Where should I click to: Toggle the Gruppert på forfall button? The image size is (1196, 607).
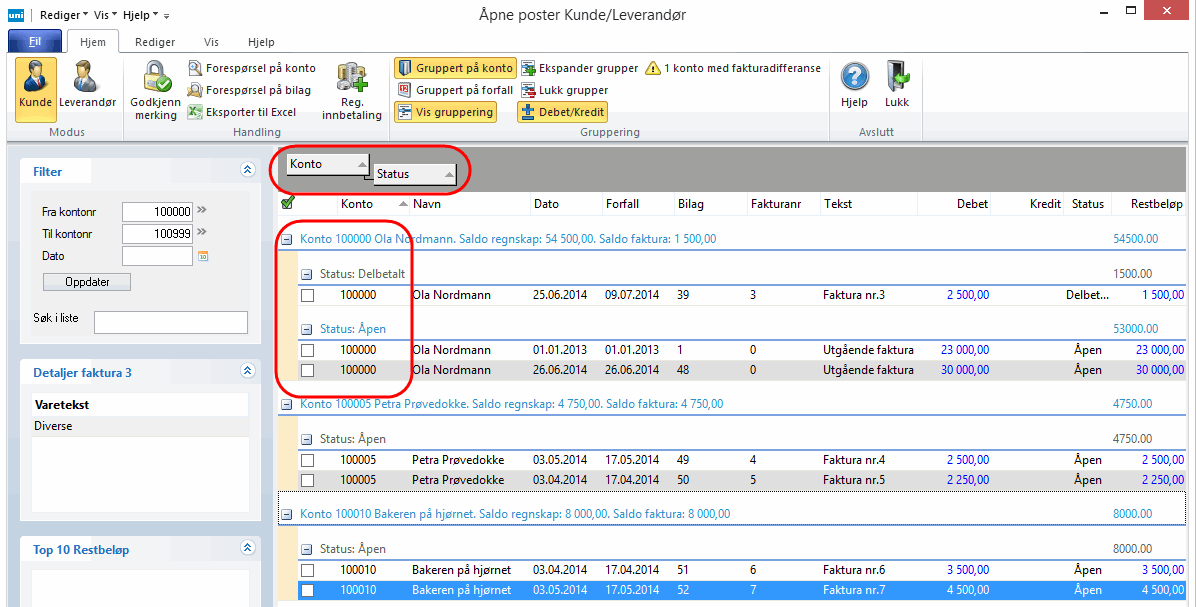pyautogui.click(x=455, y=90)
